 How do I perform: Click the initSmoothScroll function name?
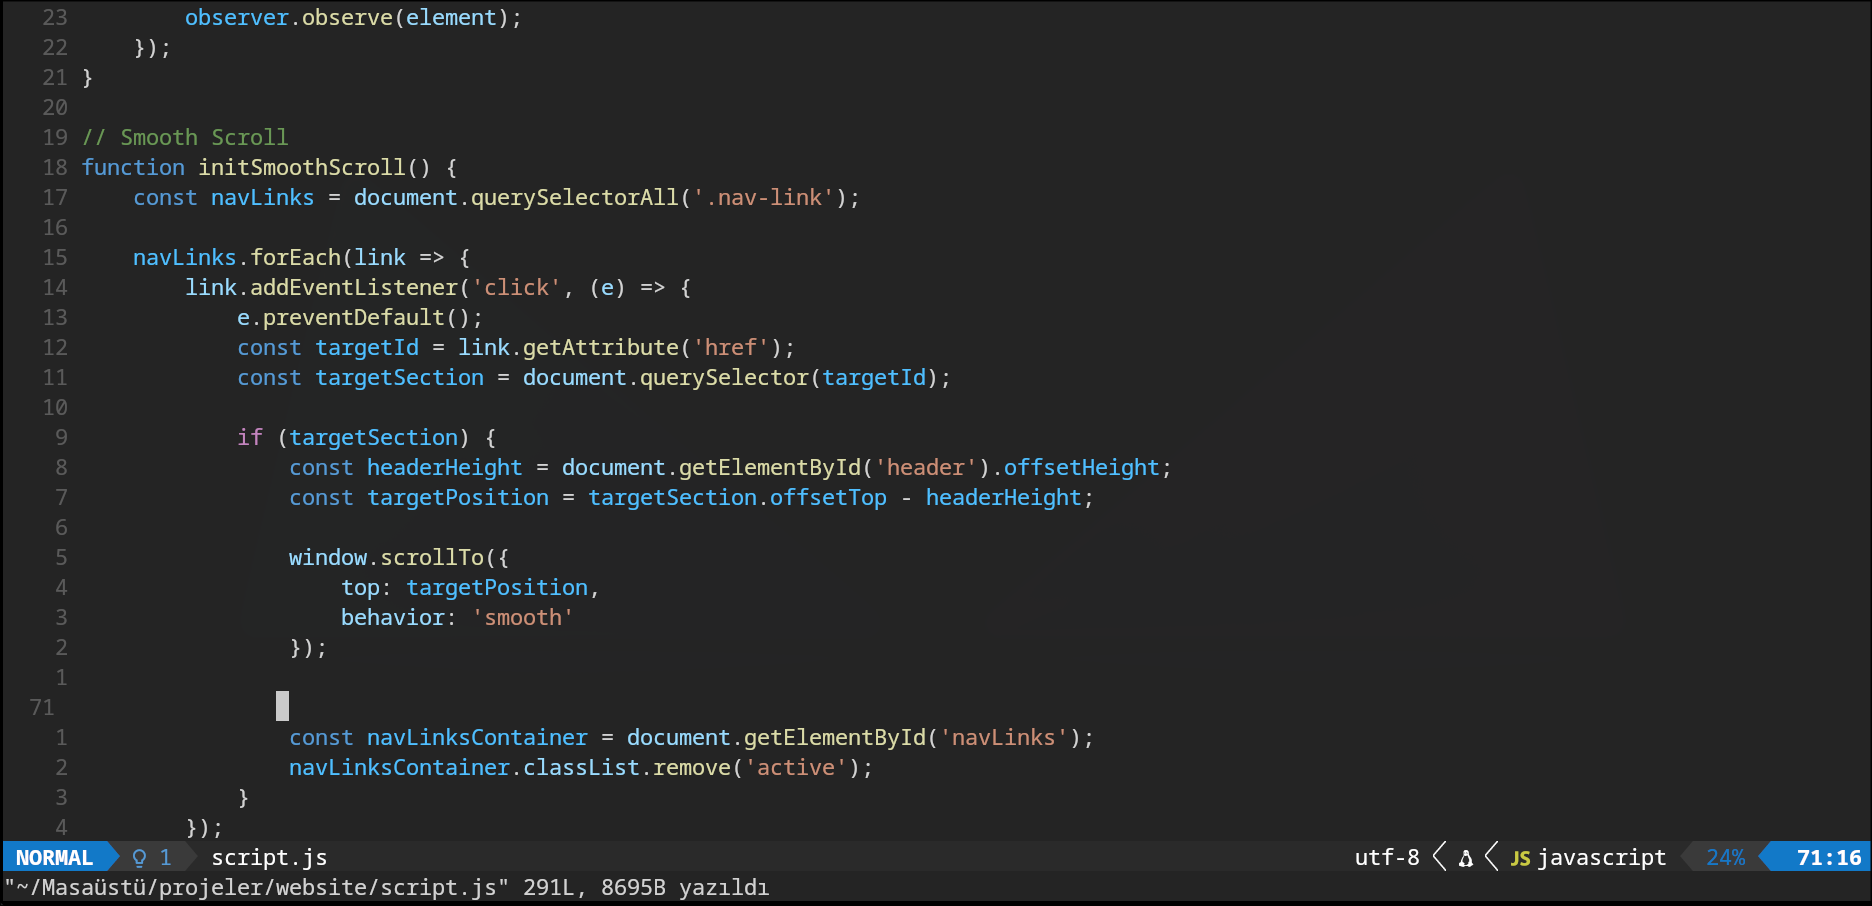[x=300, y=167]
